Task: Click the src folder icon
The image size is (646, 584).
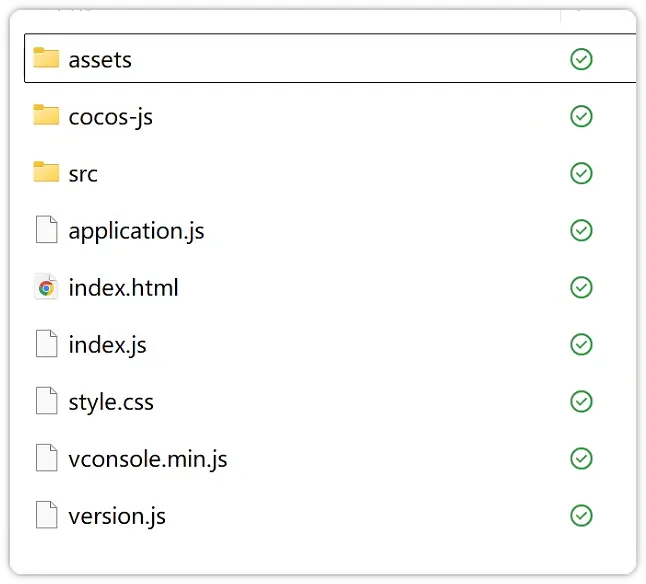Action: click(x=46, y=172)
